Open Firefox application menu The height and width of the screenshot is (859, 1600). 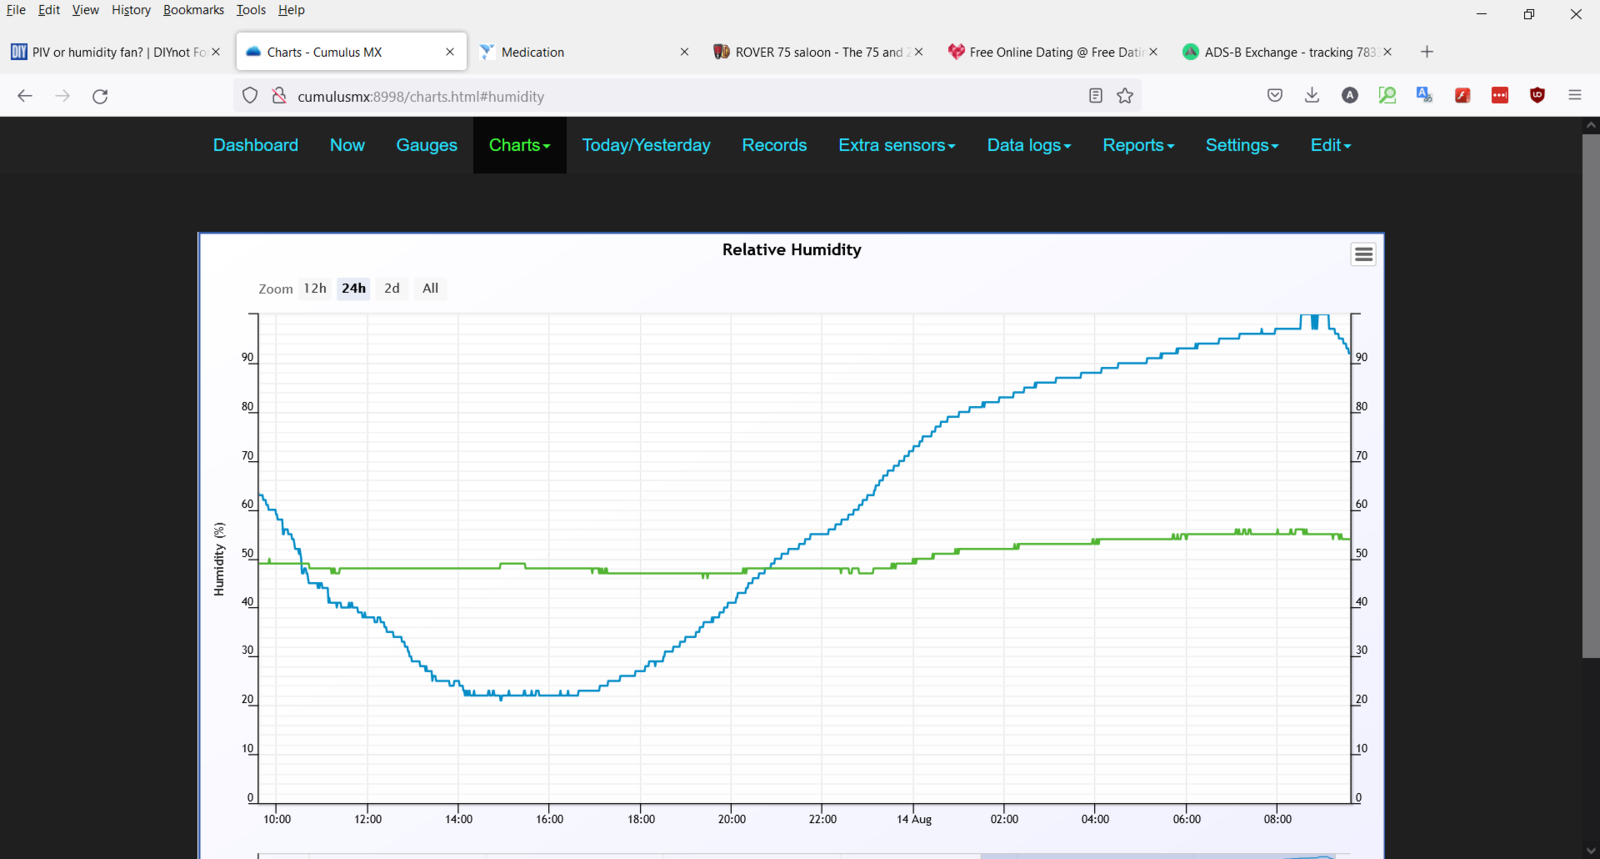coord(1575,96)
